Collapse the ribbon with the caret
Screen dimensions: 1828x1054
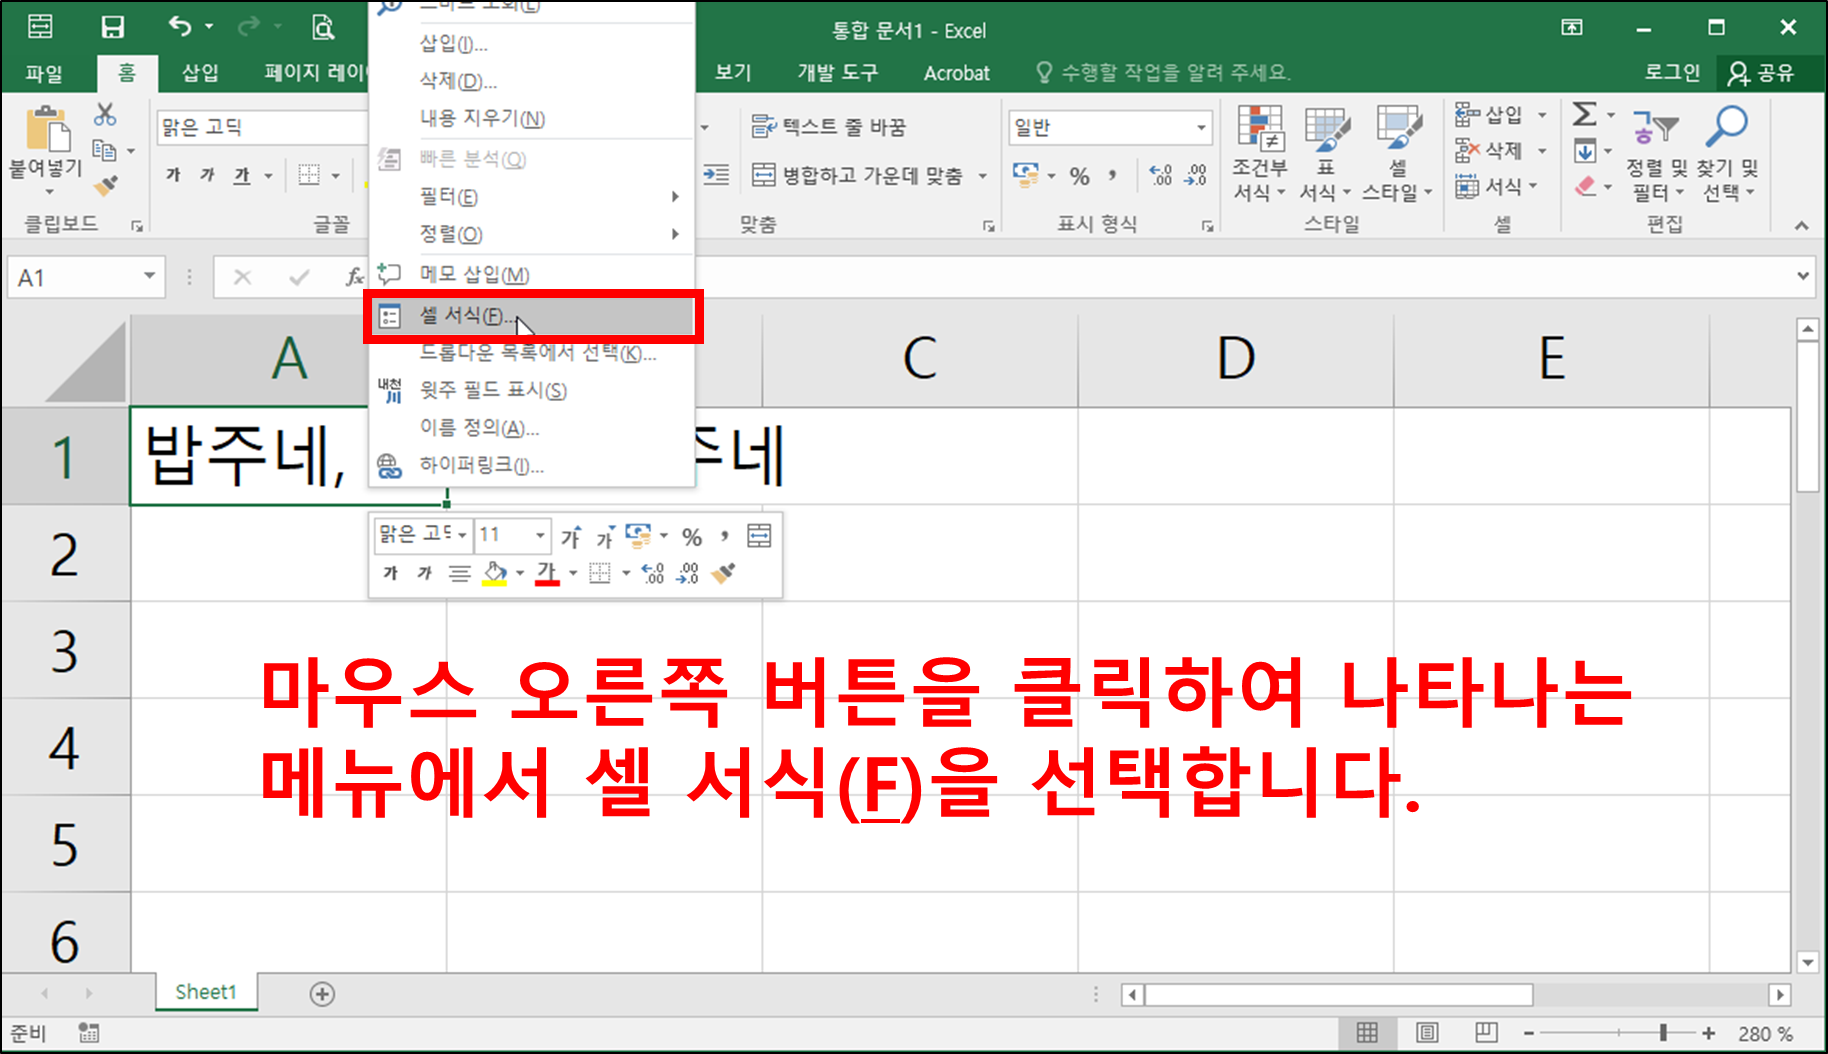click(x=1802, y=226)
